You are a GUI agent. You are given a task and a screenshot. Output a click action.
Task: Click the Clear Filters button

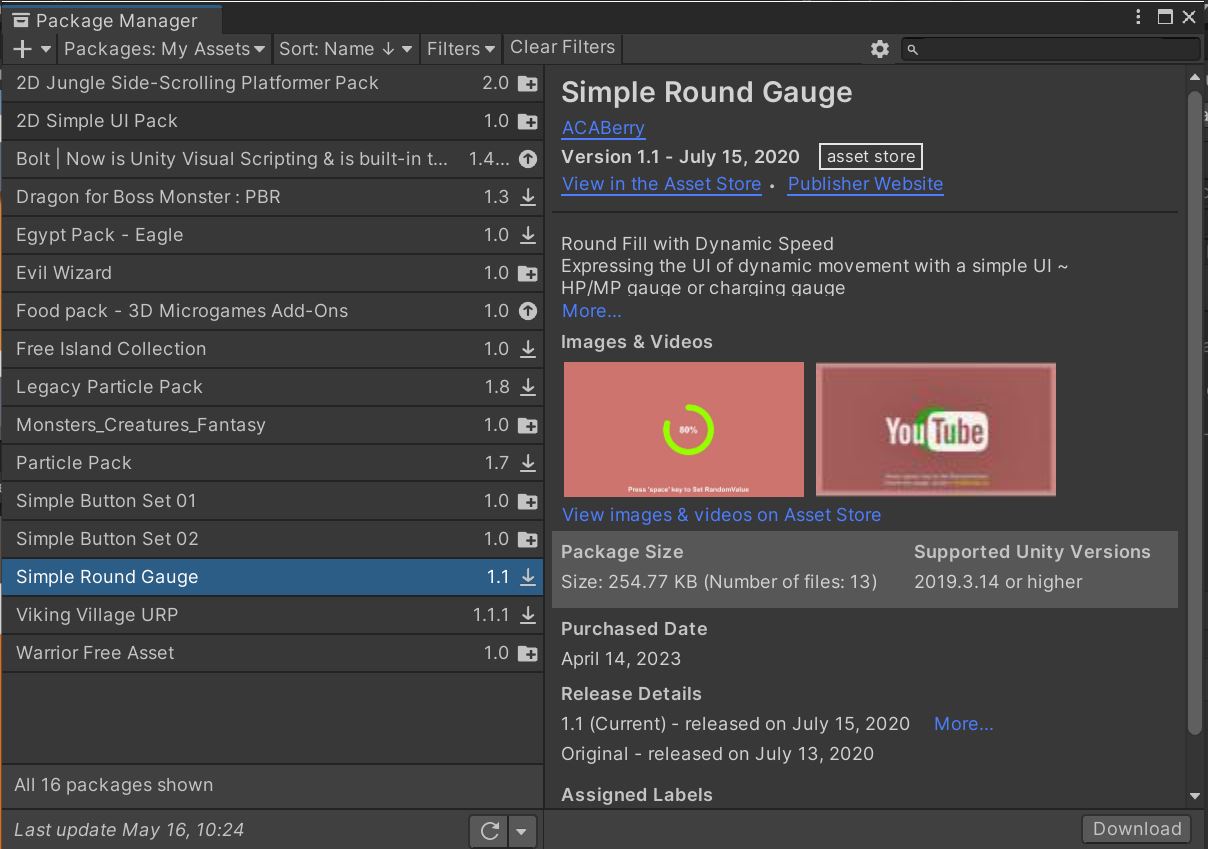562,48
